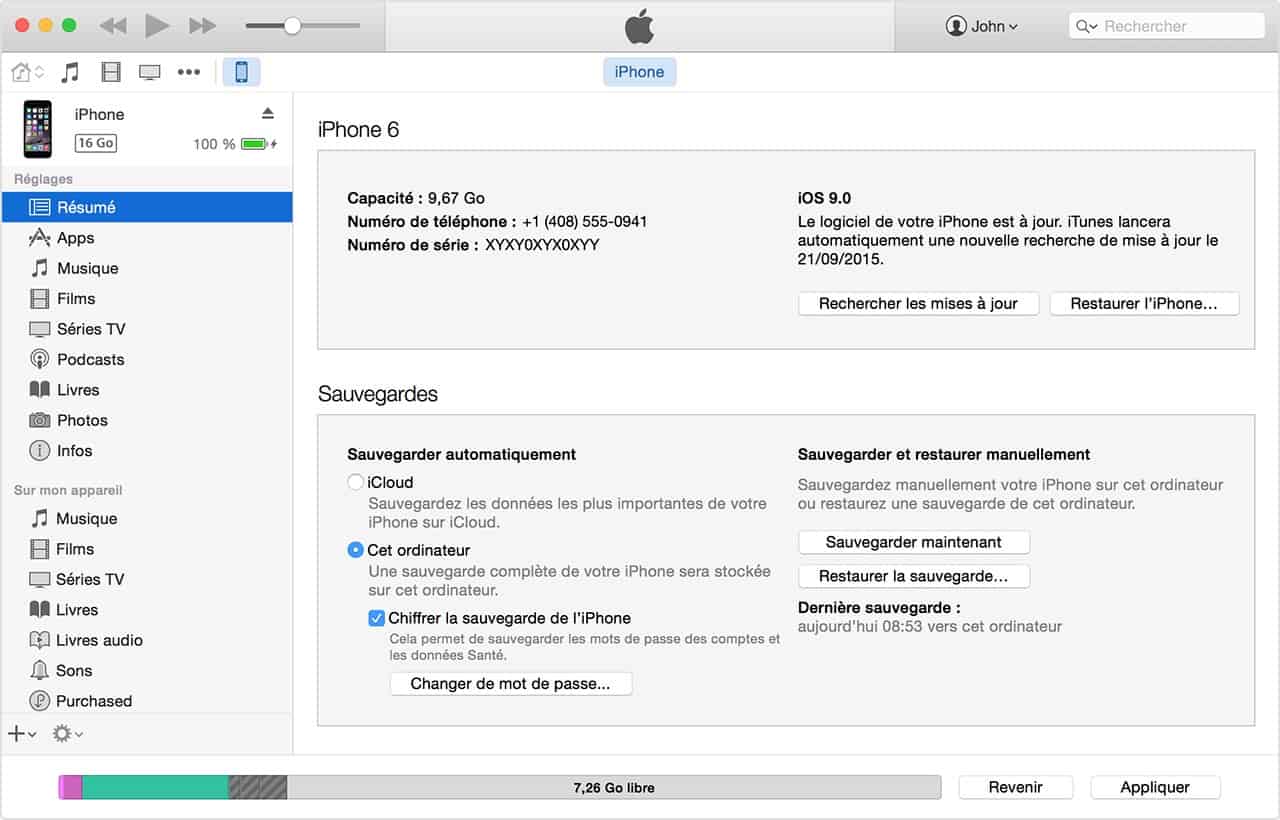Click the Livres book icon under Réglages
Image resolution: width=1280 pixels, height=820 pixels.
point(40,390)
